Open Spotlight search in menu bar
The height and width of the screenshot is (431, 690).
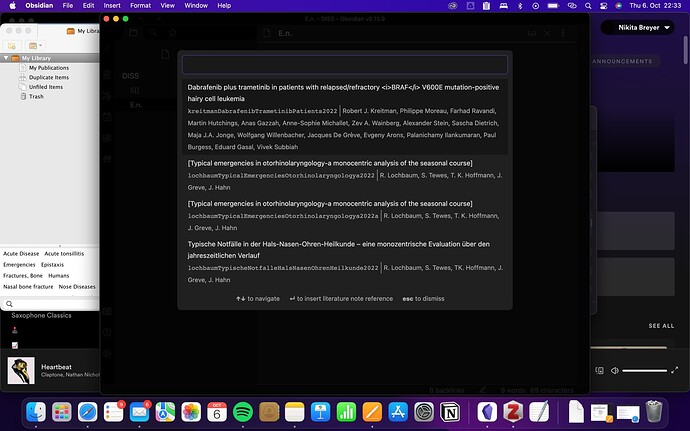[588, 6]
